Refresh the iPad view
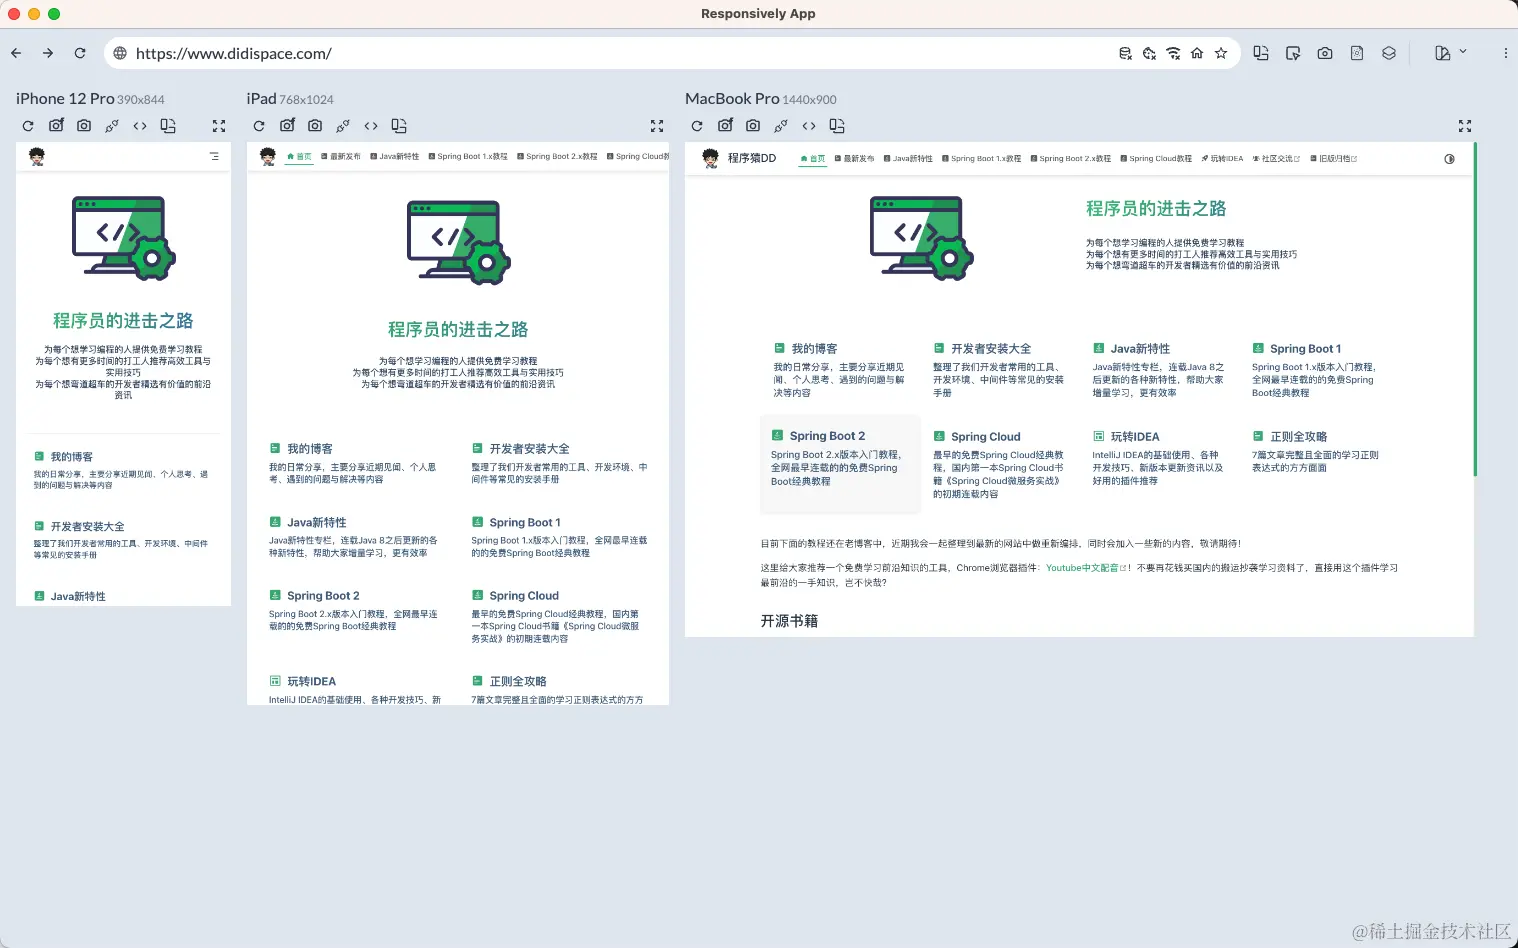This screenshot has width=1518, height=948. coord(259,126)
